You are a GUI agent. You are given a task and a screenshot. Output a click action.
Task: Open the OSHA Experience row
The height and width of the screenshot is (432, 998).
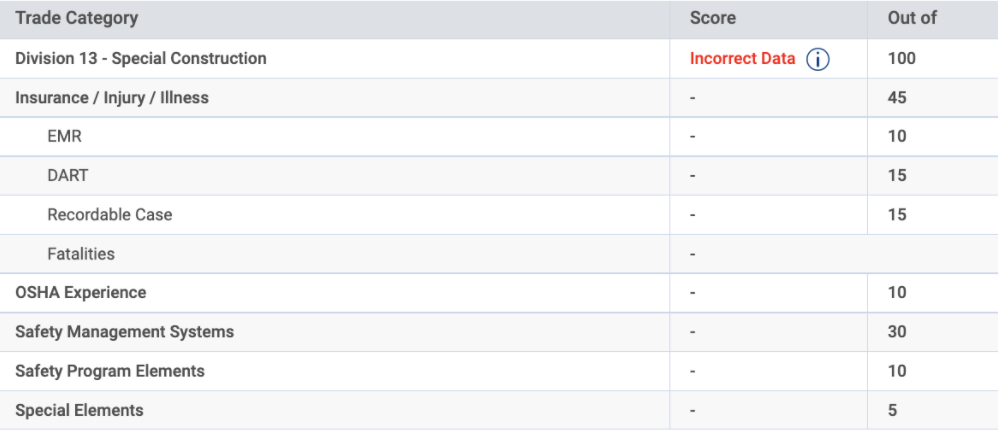(x=499, y=293)
